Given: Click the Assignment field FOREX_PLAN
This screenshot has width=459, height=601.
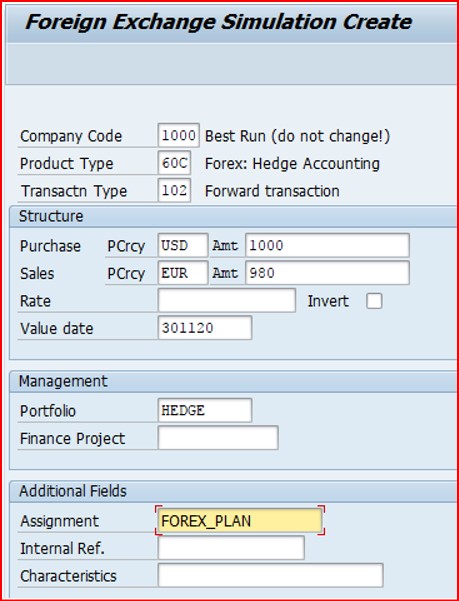Looking at the screenshot, I should (x=240, y=521).
